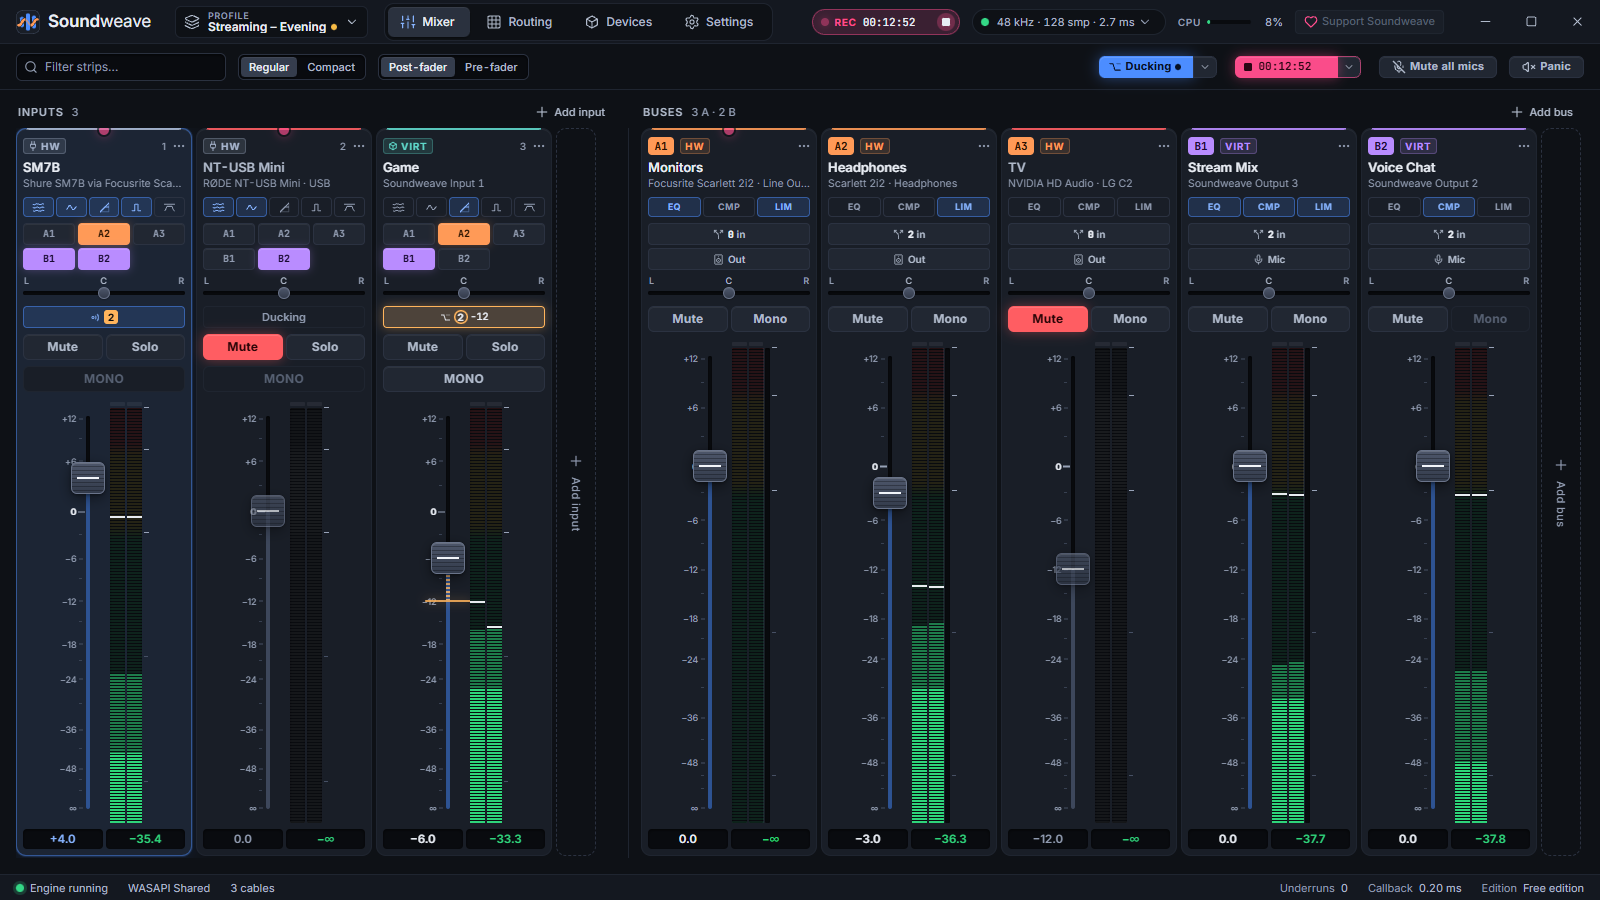The height and width of the screenshot is (900, 1600).
Task: Stop recording with the REC stop icon
Action: coord(945,22)
